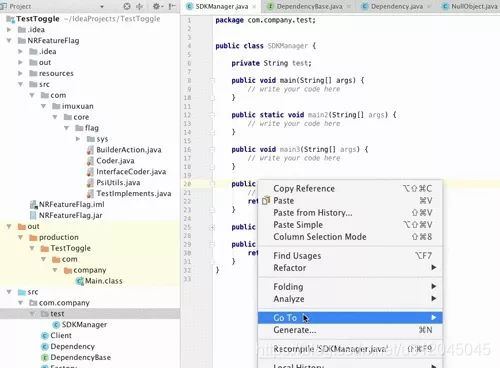Image resolution: width=500 pixels, height=368 pixels.
Task: Click line number 20 in gutter
Action: [187, 184]
